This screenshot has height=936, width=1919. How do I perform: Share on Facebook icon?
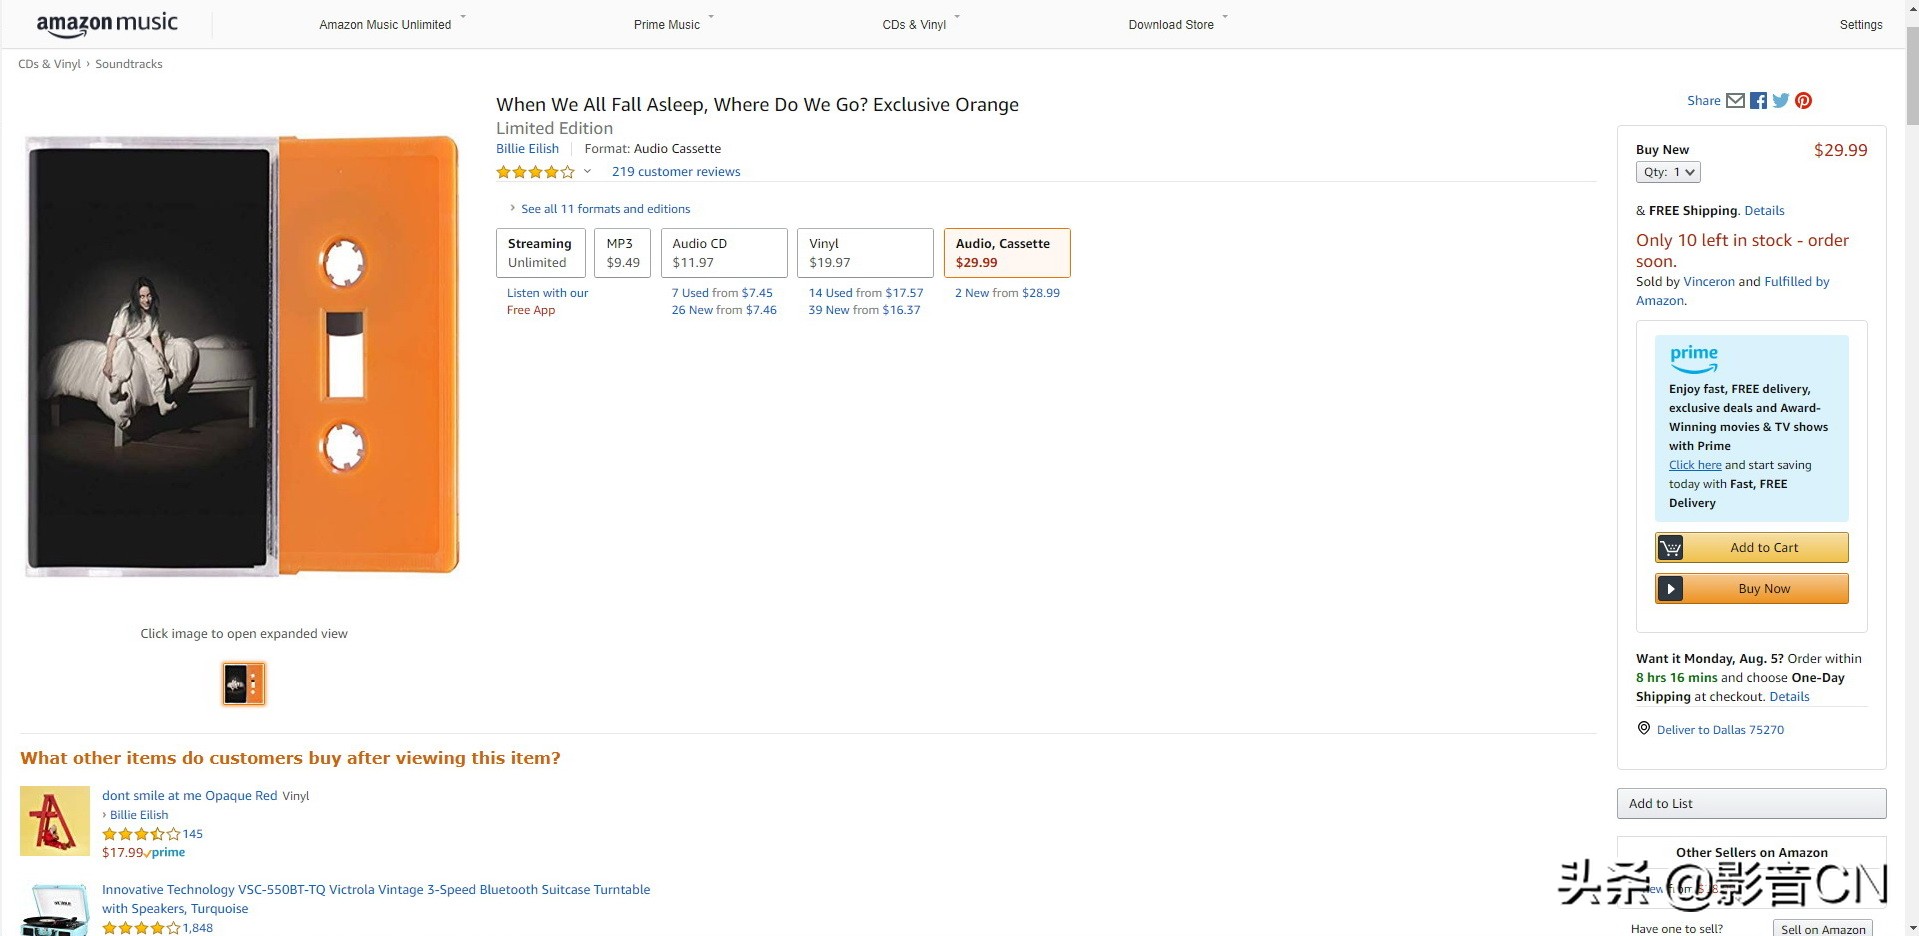[1758, 100]
